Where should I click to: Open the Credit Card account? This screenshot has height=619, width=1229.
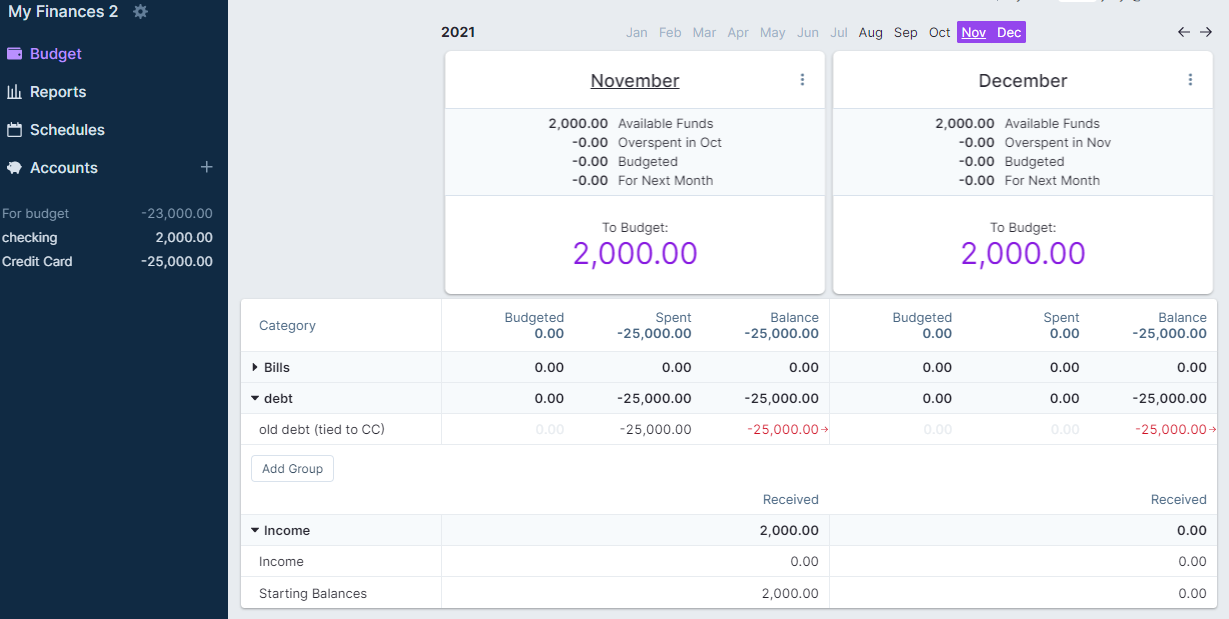tap(107, 262)
